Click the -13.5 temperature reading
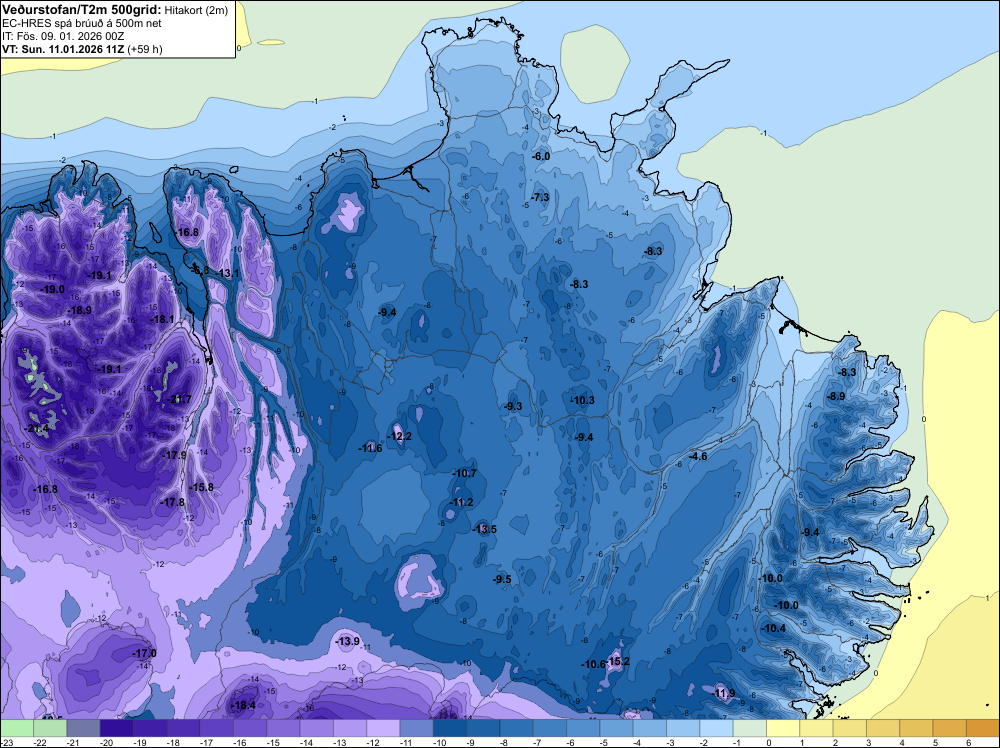Image resolution: width=1000 pixels, height=748 pixels. (485, 529)
